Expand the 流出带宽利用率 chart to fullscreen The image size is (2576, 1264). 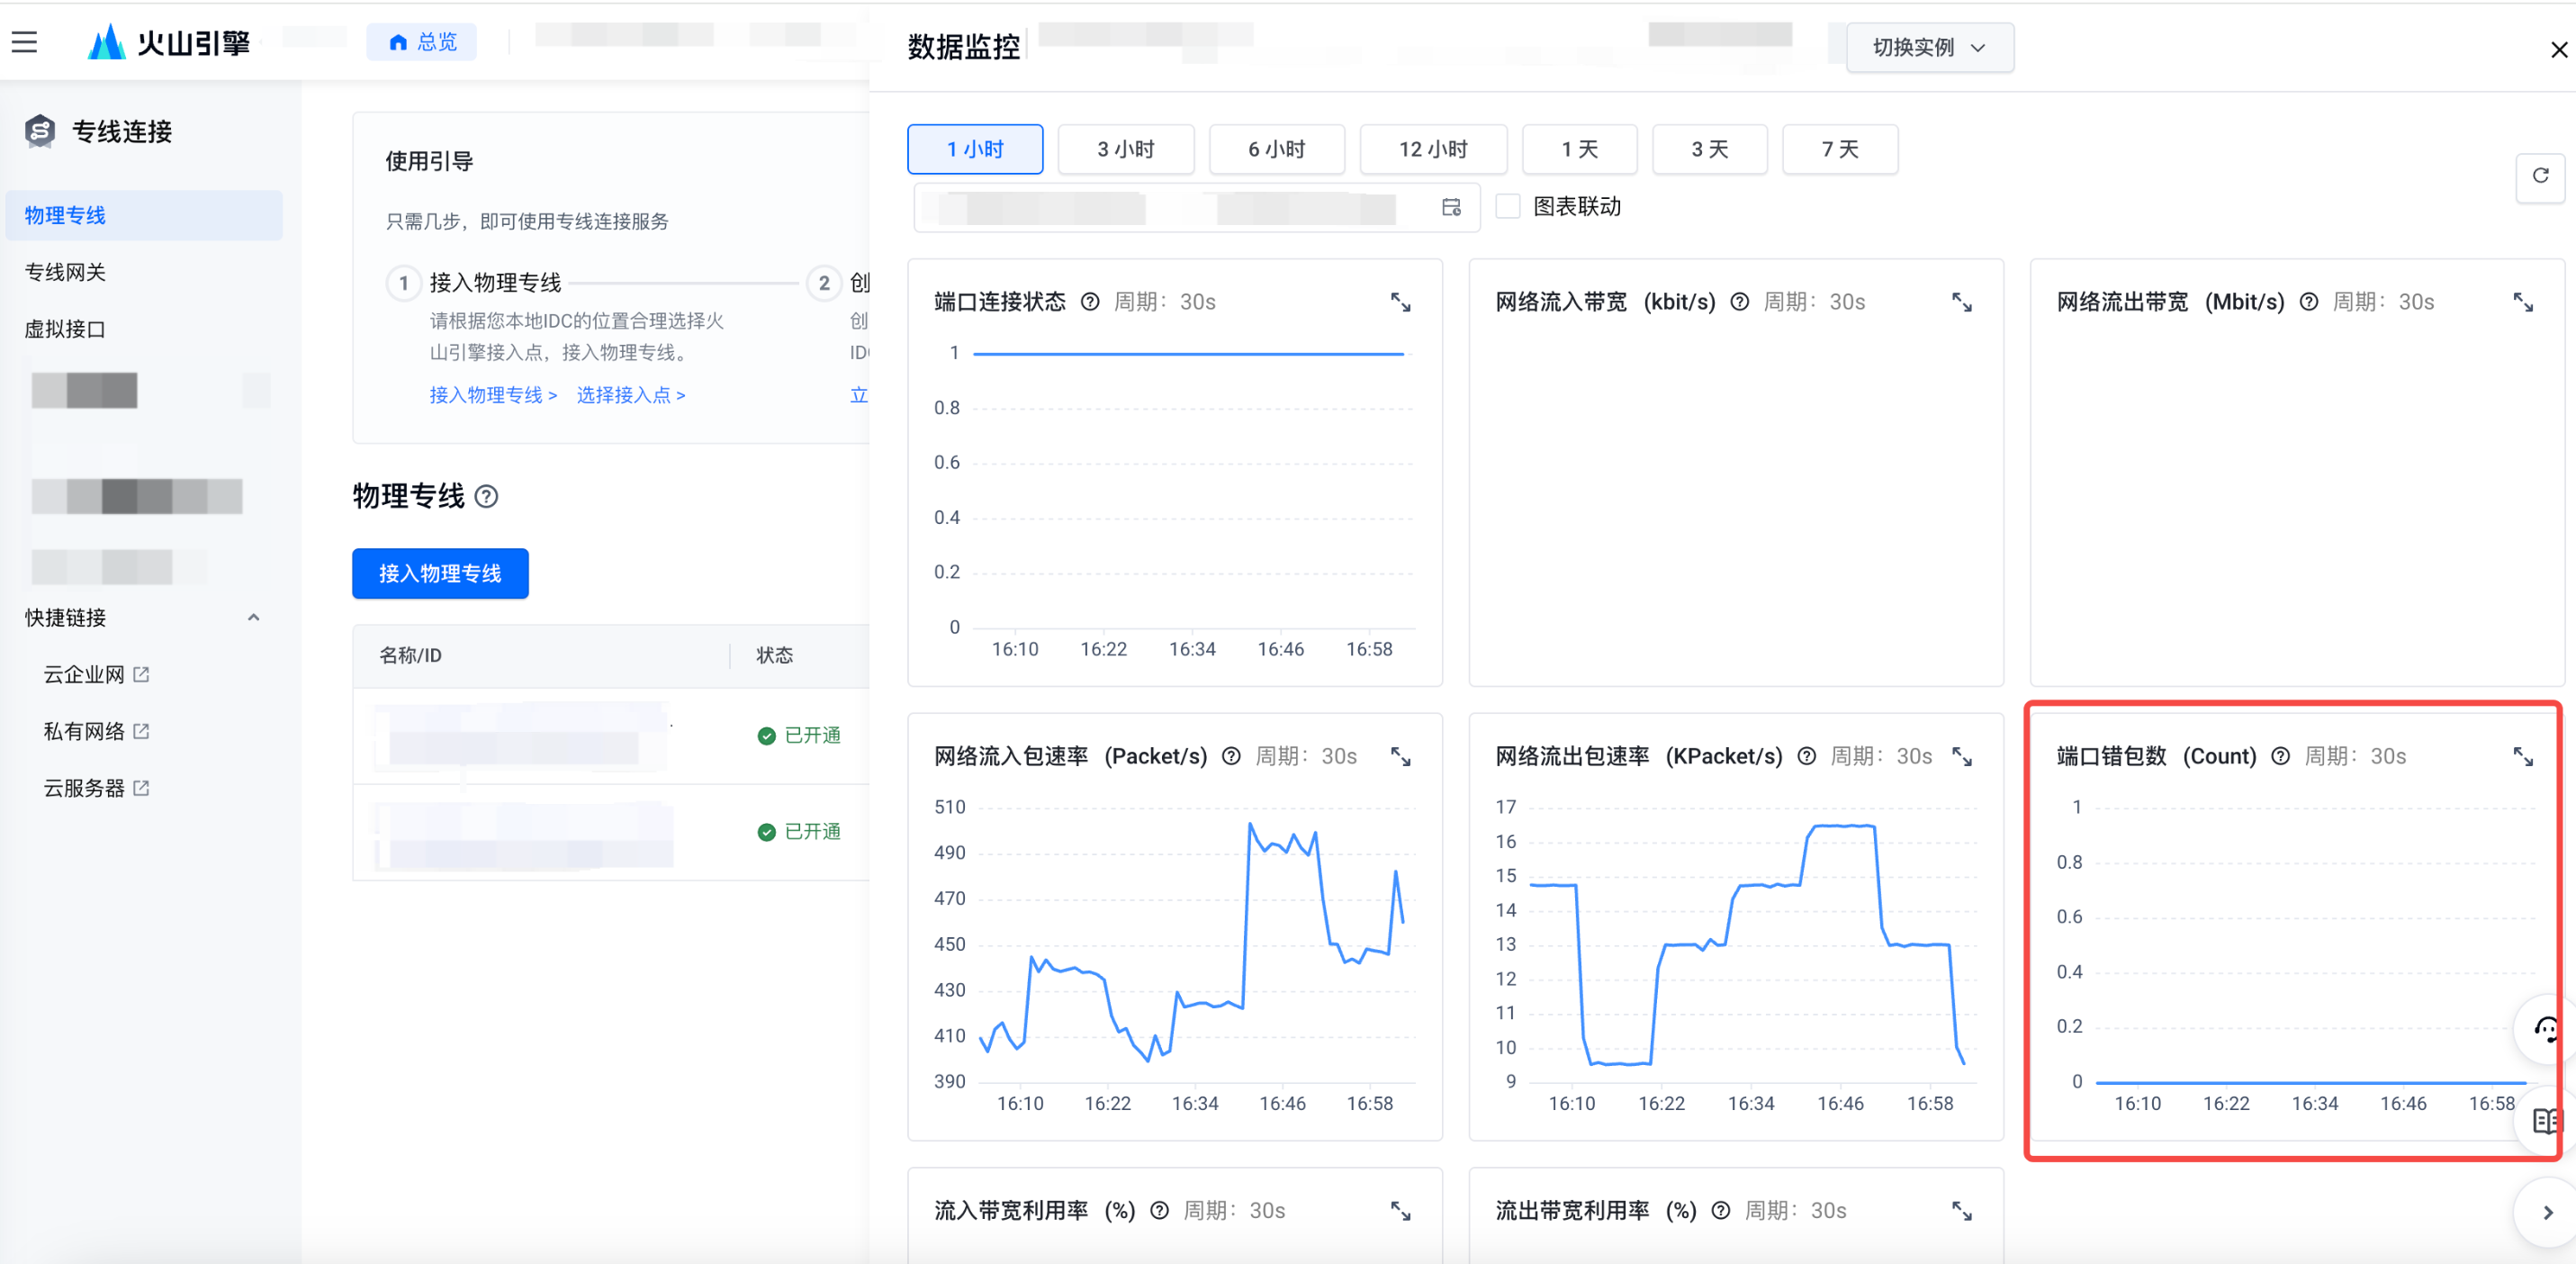coord(1962,1211)
